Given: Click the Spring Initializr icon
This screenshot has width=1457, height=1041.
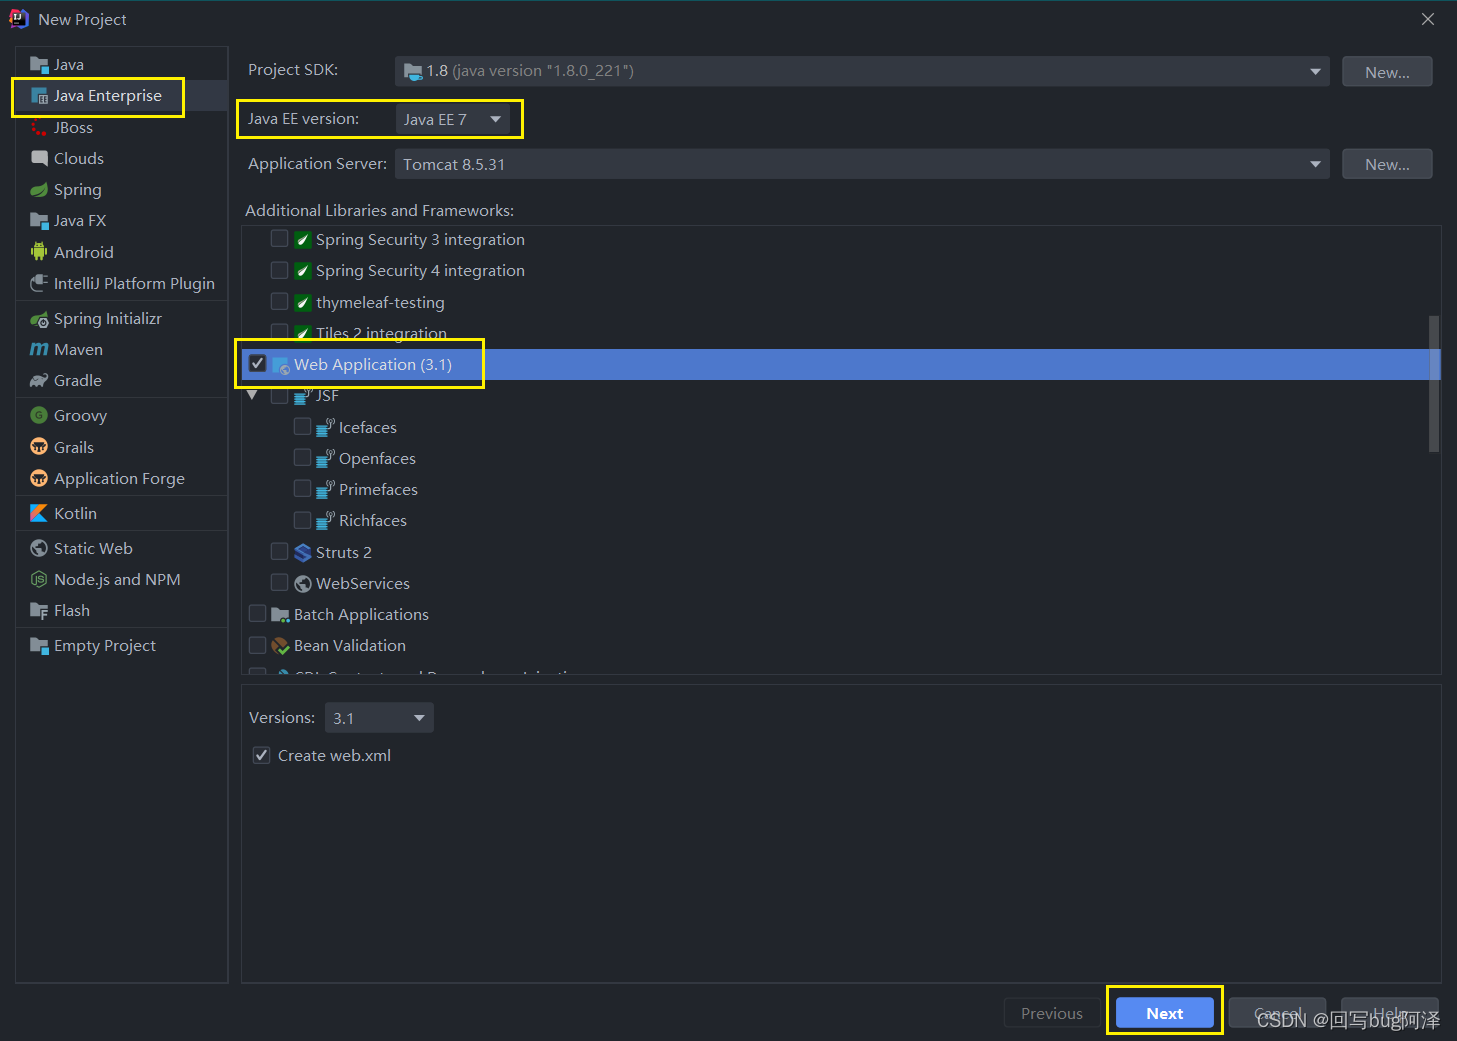Looking at the screenshot, I should (39, 319).
